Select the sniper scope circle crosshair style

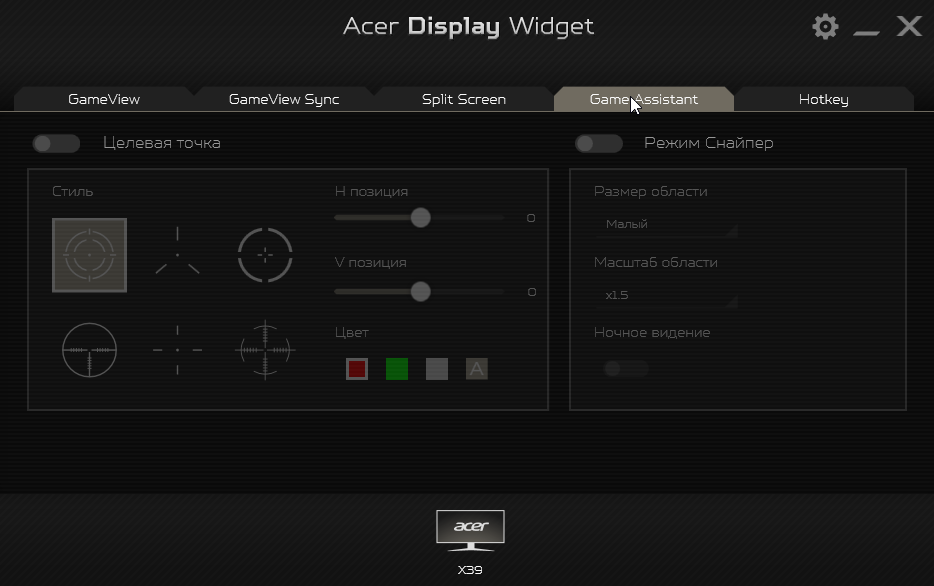(x=89, y=350)
